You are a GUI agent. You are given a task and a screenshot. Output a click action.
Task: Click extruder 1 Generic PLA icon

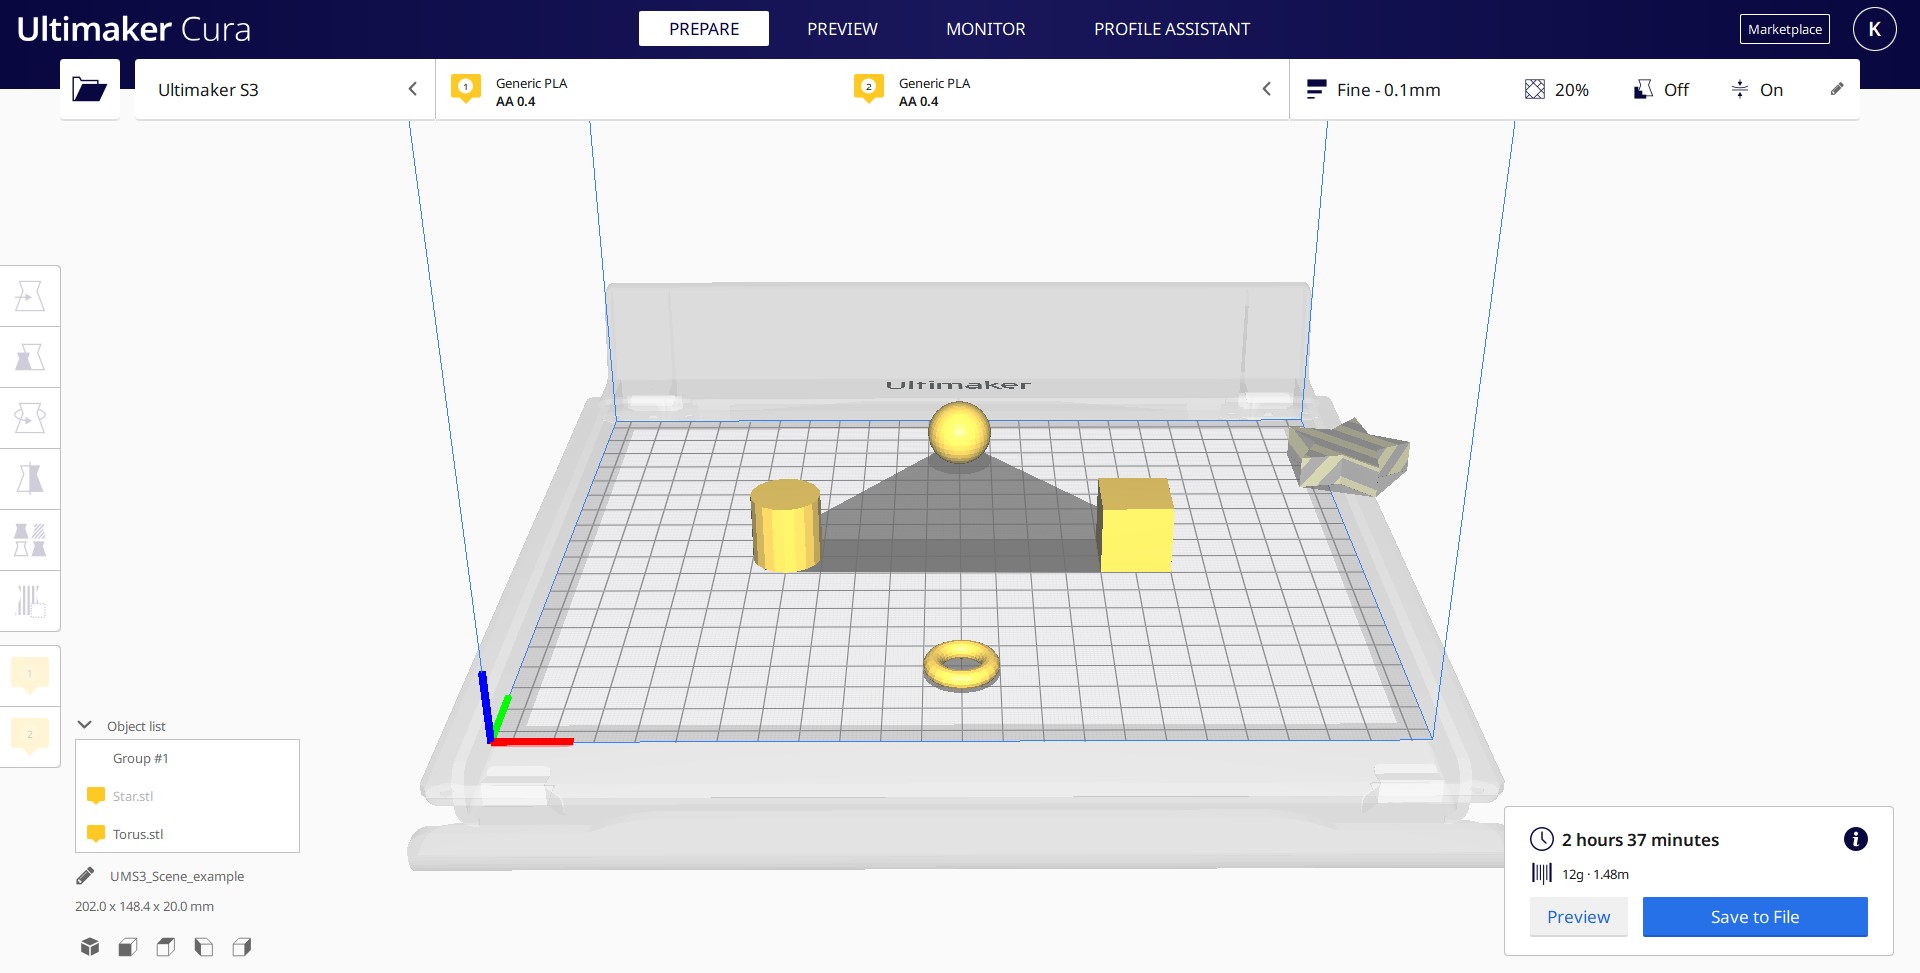[466, 88]
